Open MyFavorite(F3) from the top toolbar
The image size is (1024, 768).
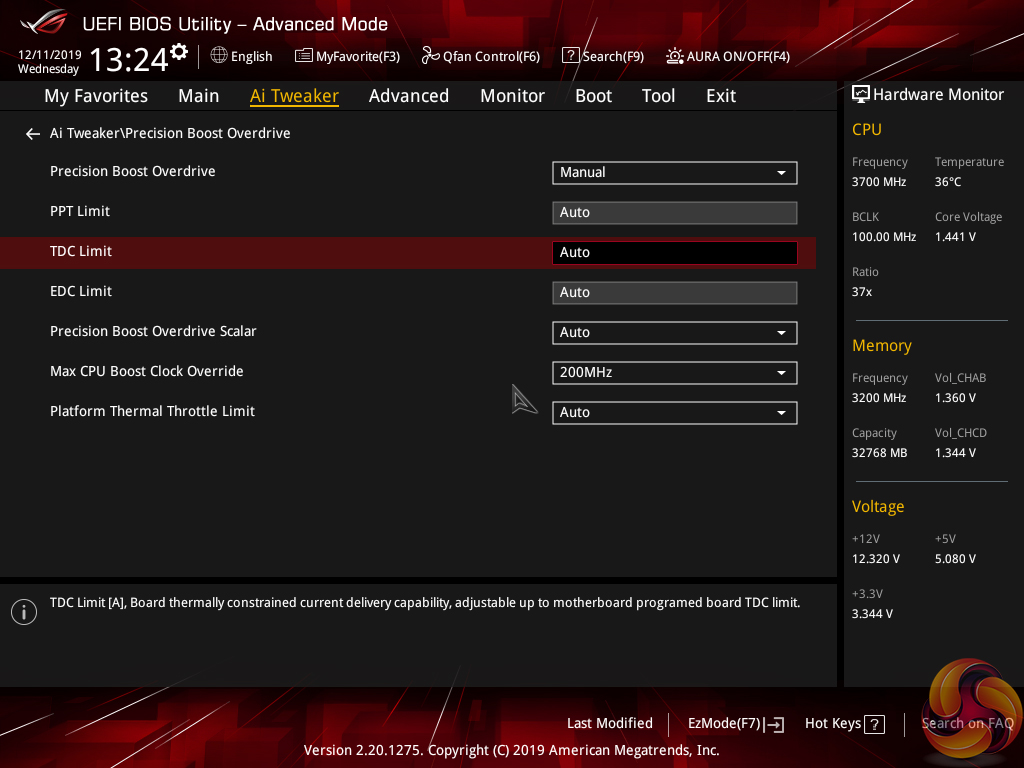pyautogui.click(x=347, y=57)
